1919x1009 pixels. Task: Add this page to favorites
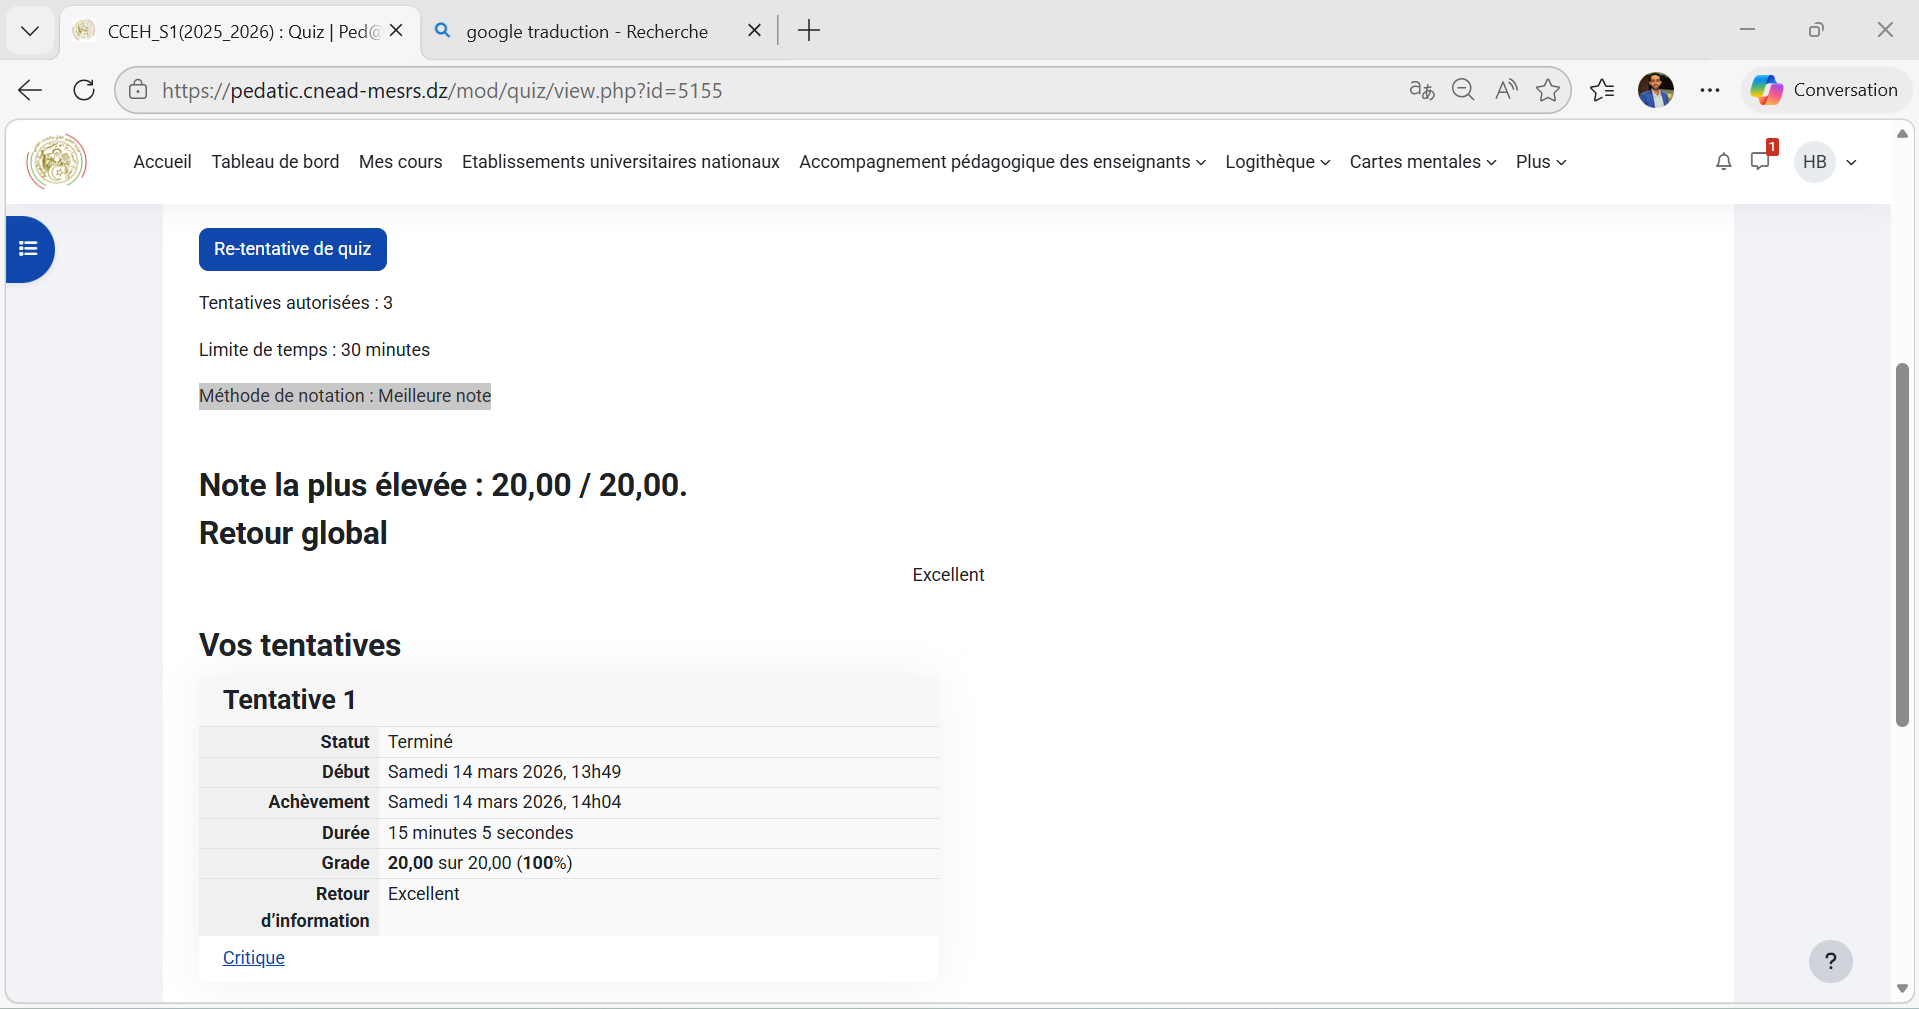pos(1548,90)
